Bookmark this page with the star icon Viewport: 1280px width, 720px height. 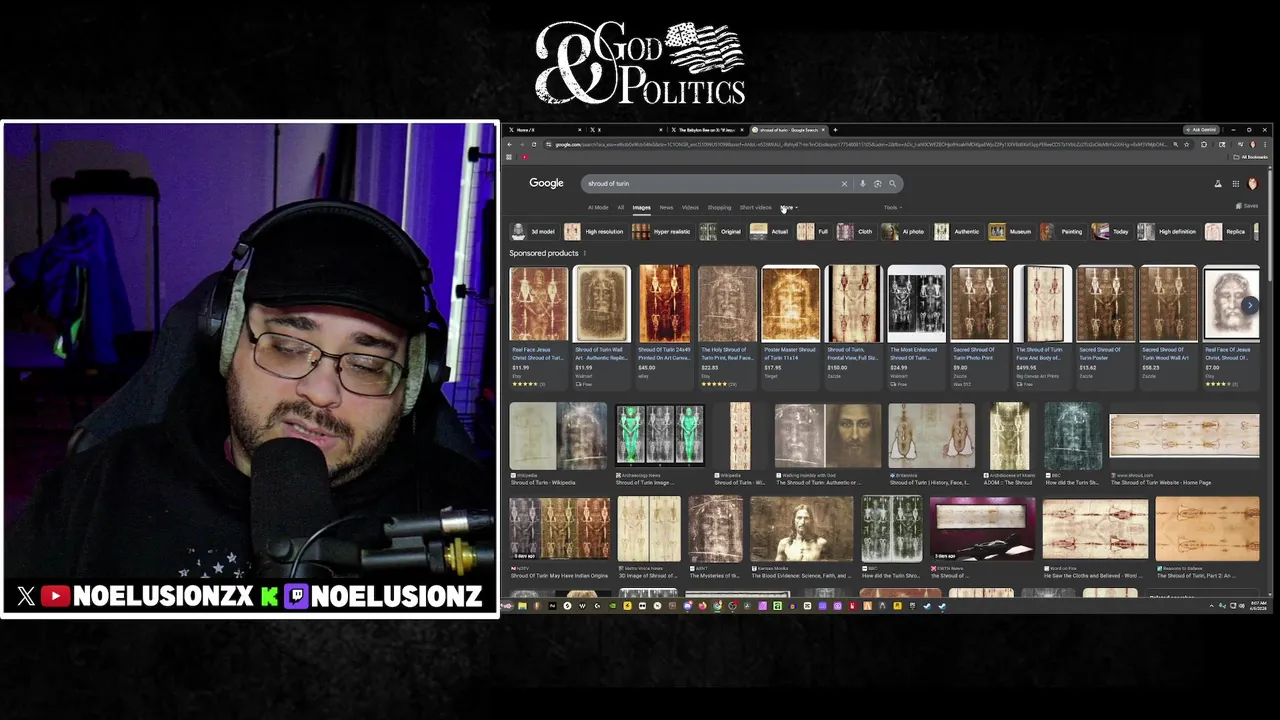[1187, 144]
